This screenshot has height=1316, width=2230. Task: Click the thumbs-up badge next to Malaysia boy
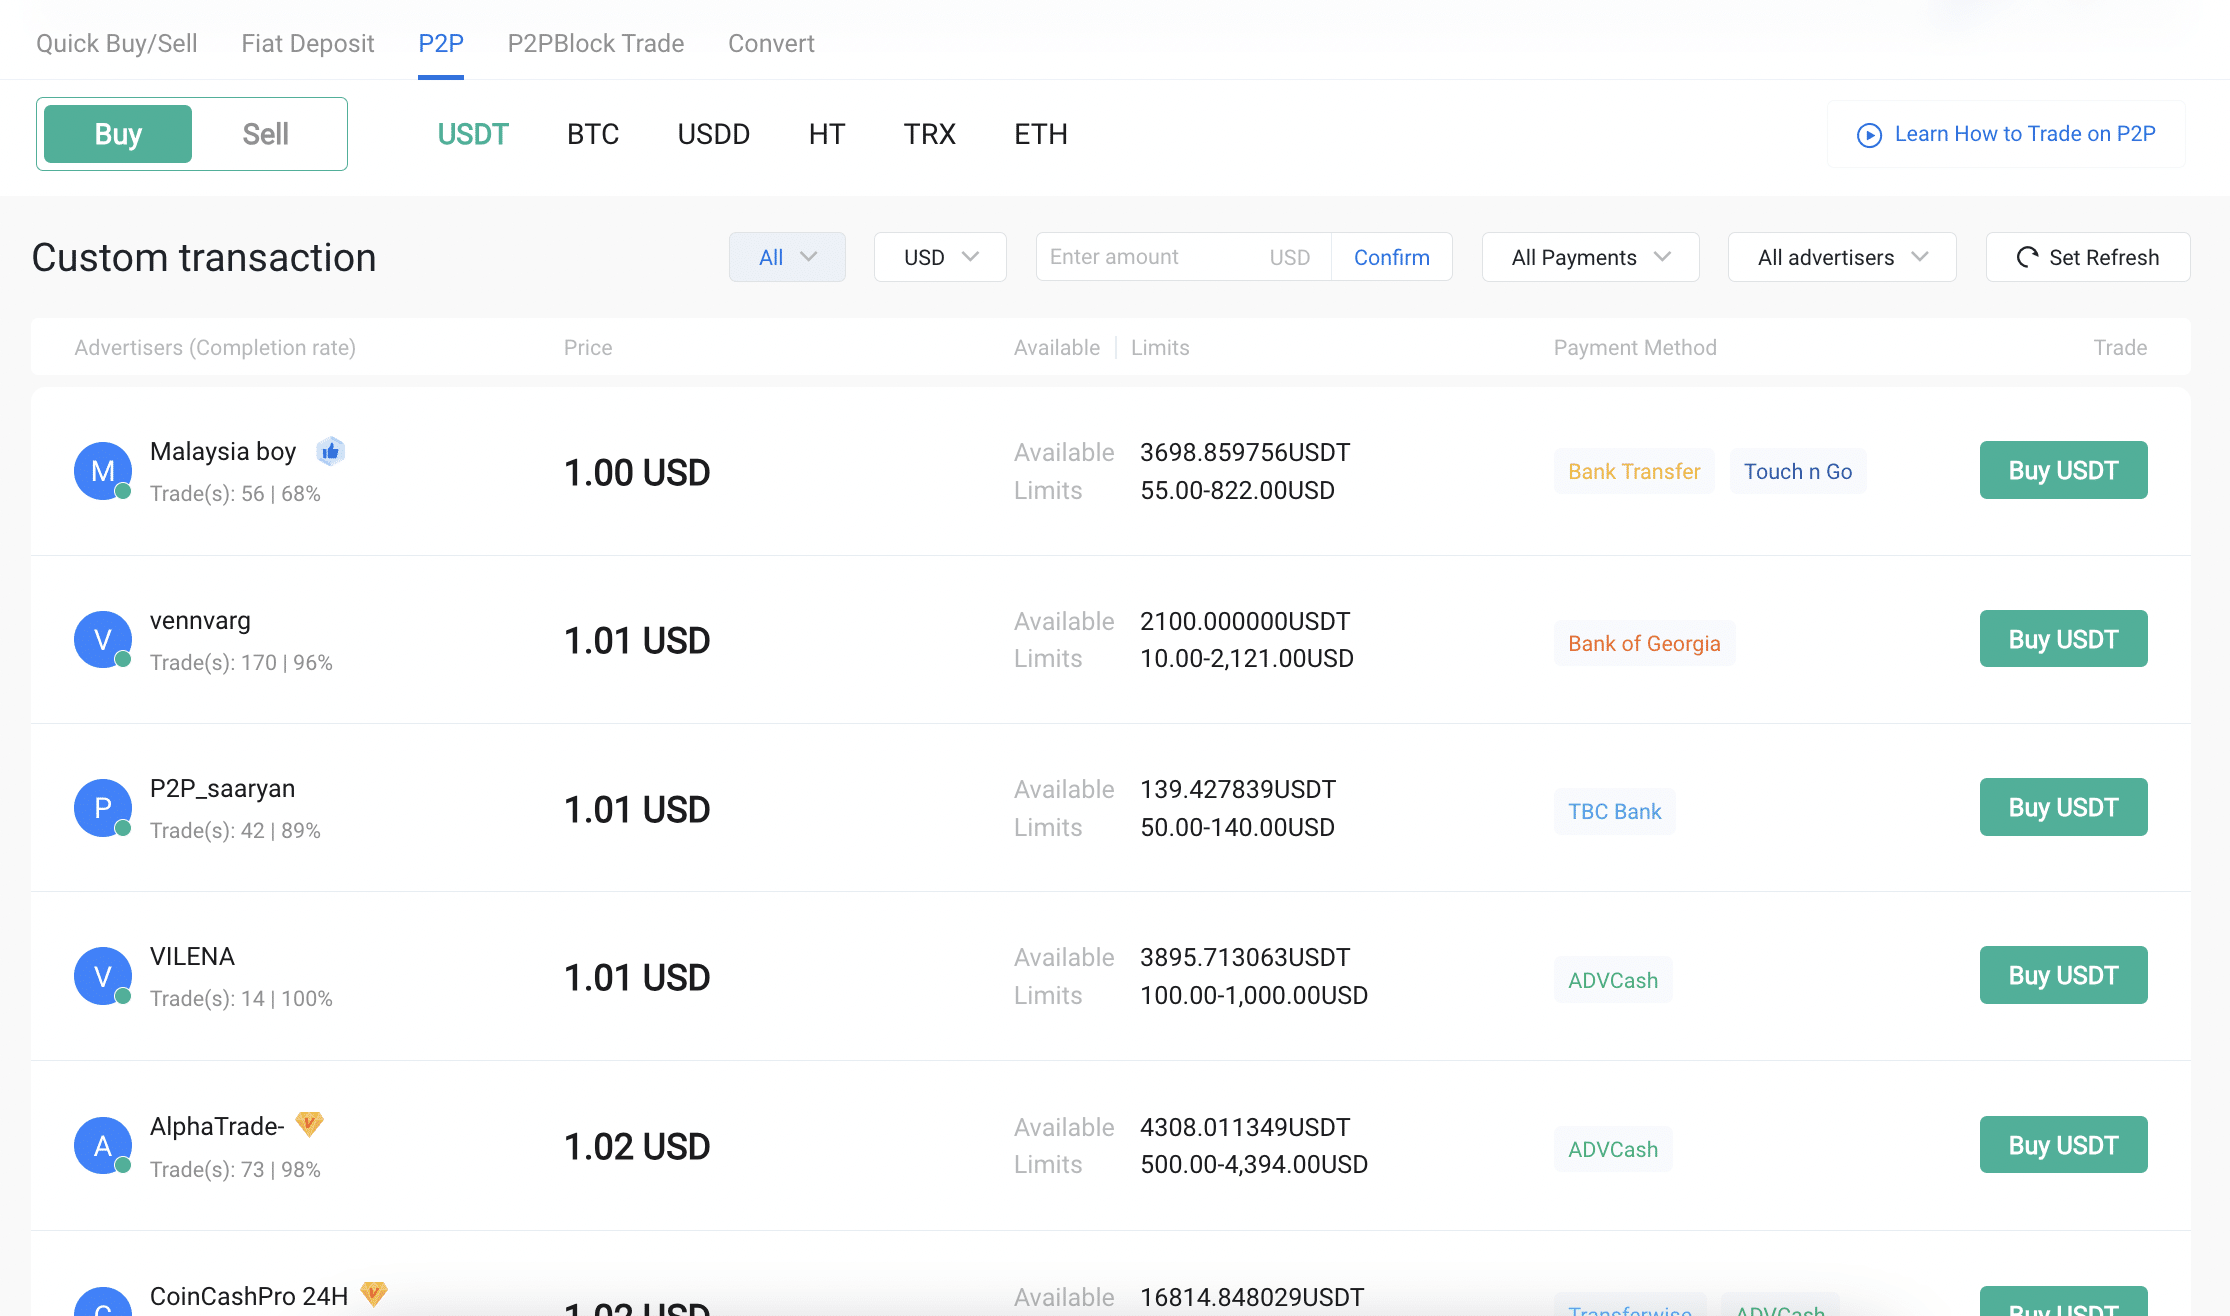pos(331,452)
